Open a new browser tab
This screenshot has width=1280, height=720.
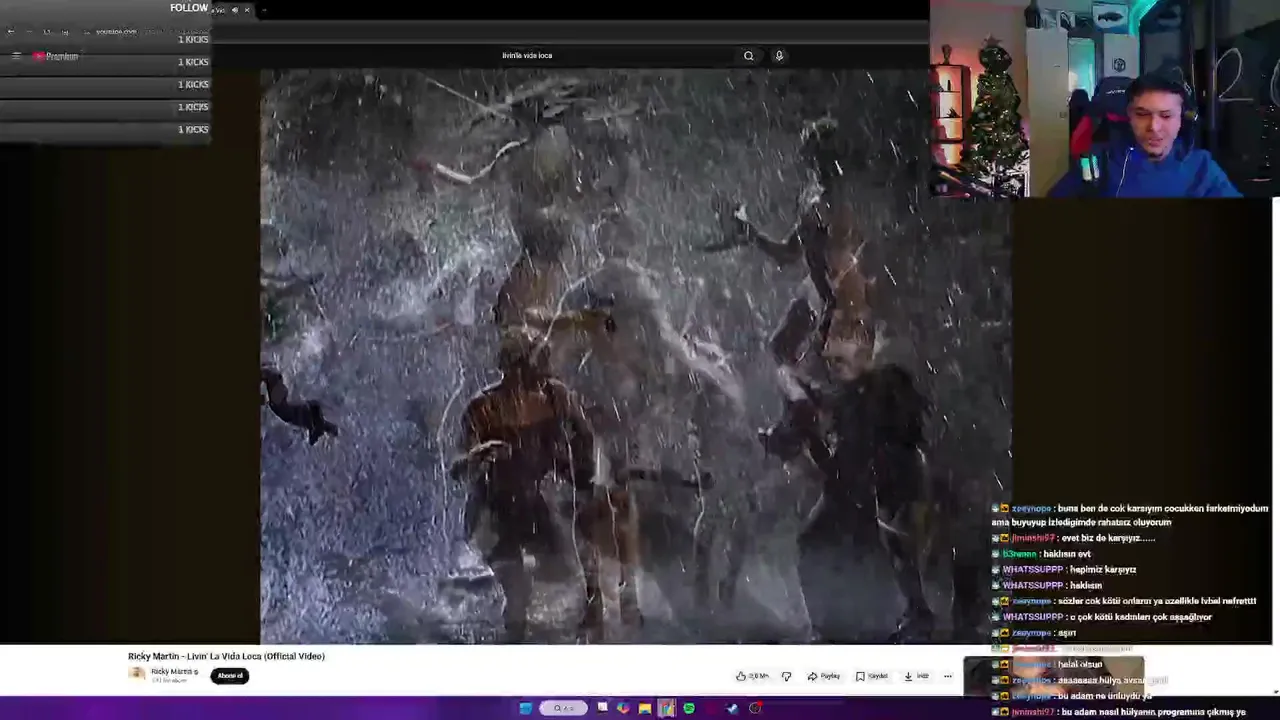click(x=265, y=10)
